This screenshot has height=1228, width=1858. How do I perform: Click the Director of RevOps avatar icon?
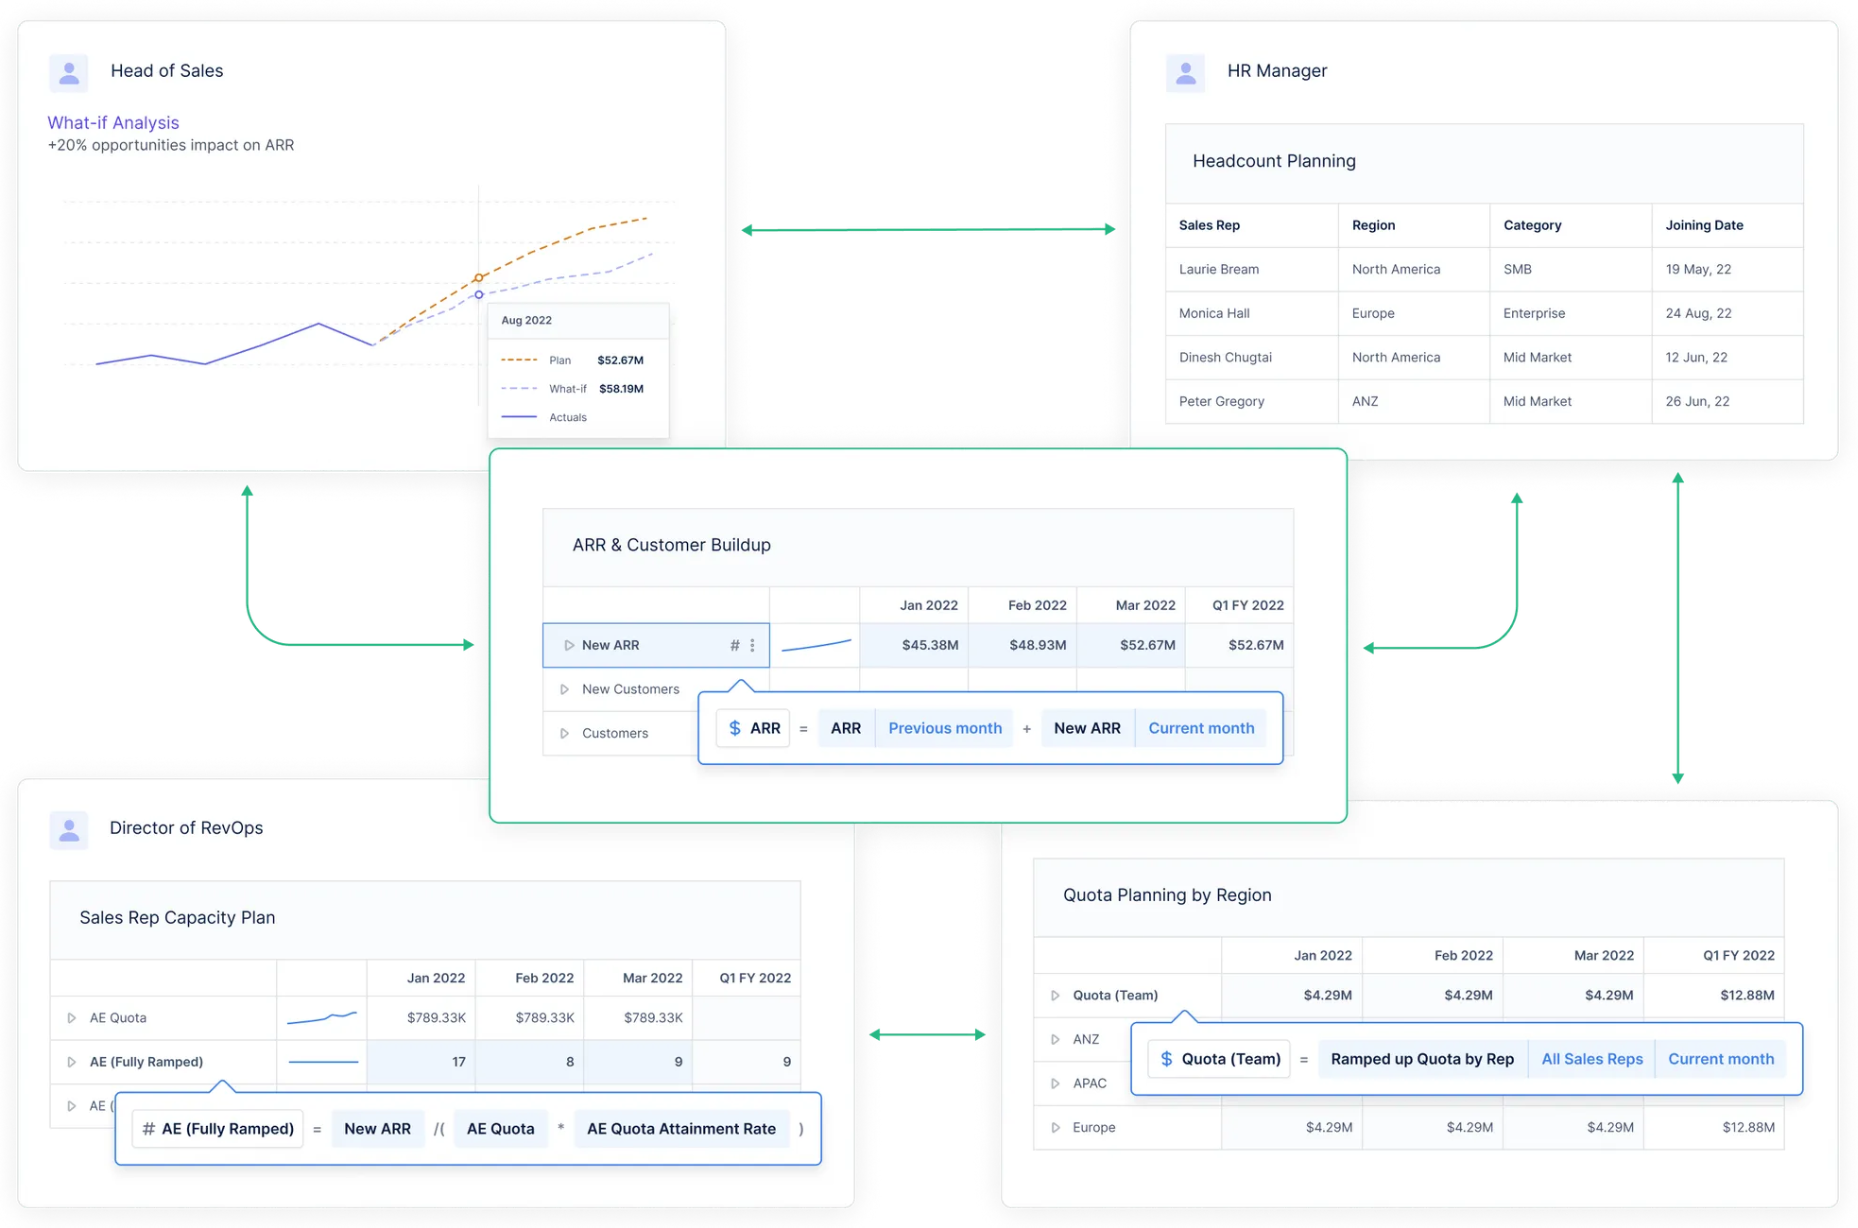pos(68,828)
